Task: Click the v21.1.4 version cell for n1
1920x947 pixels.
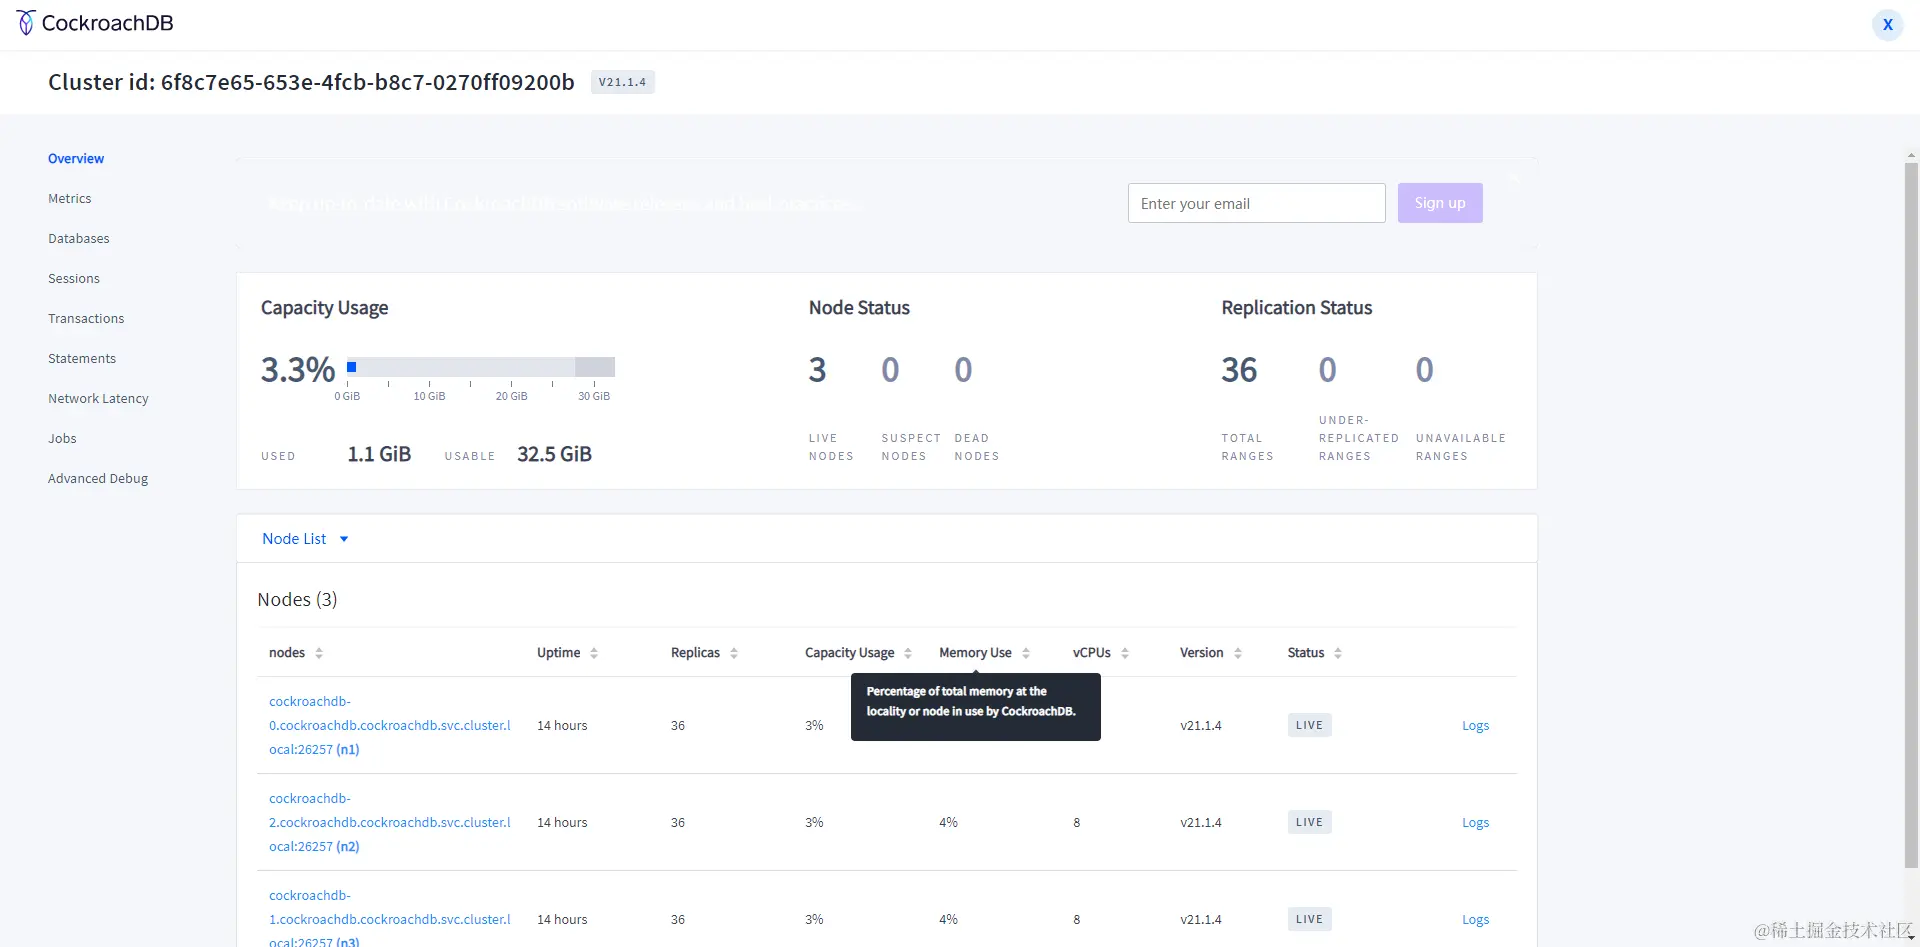Action: [x=1201, y=726]
